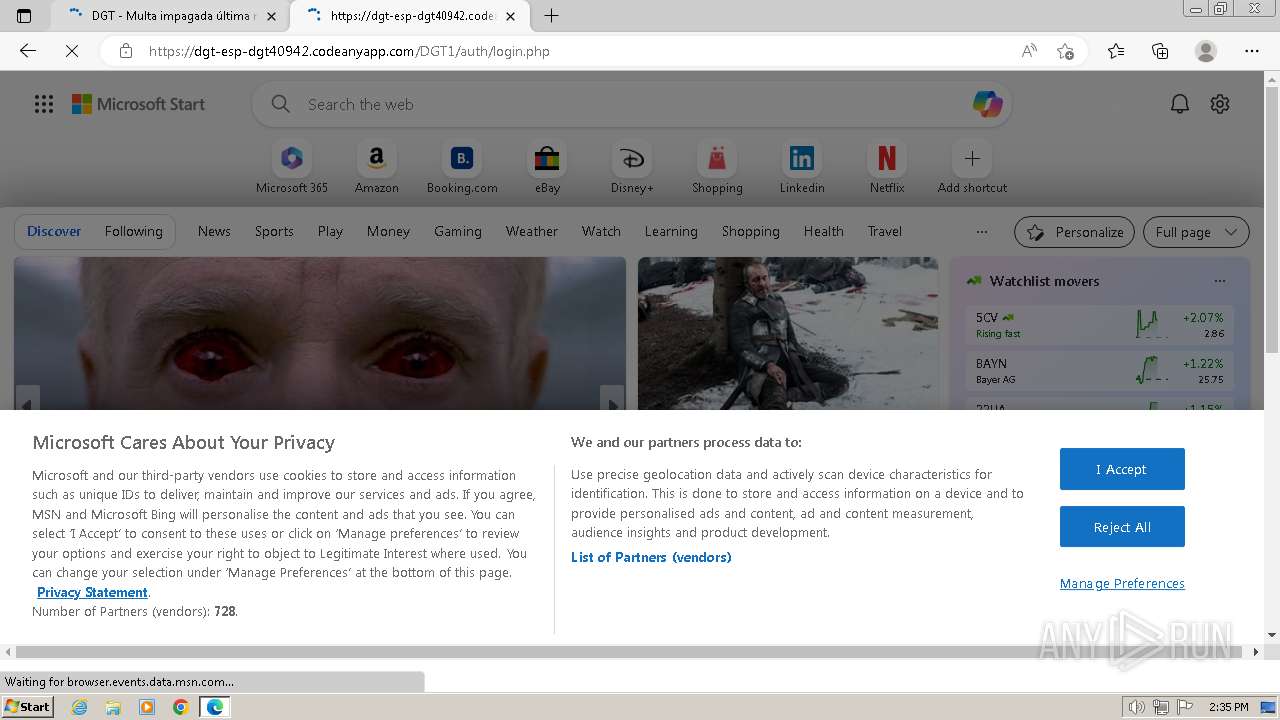Click the Reject All button
The image size is (1280, 720).
[1122, 527]
